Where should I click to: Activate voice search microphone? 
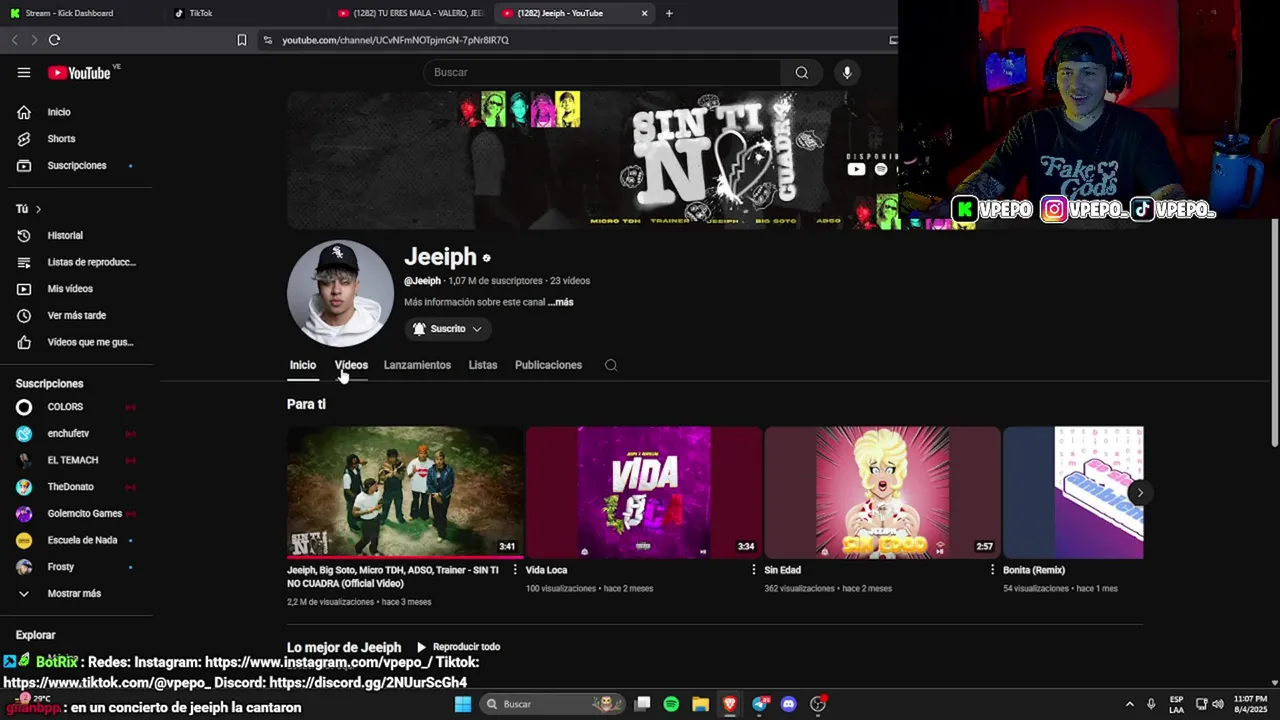point(847,72)
